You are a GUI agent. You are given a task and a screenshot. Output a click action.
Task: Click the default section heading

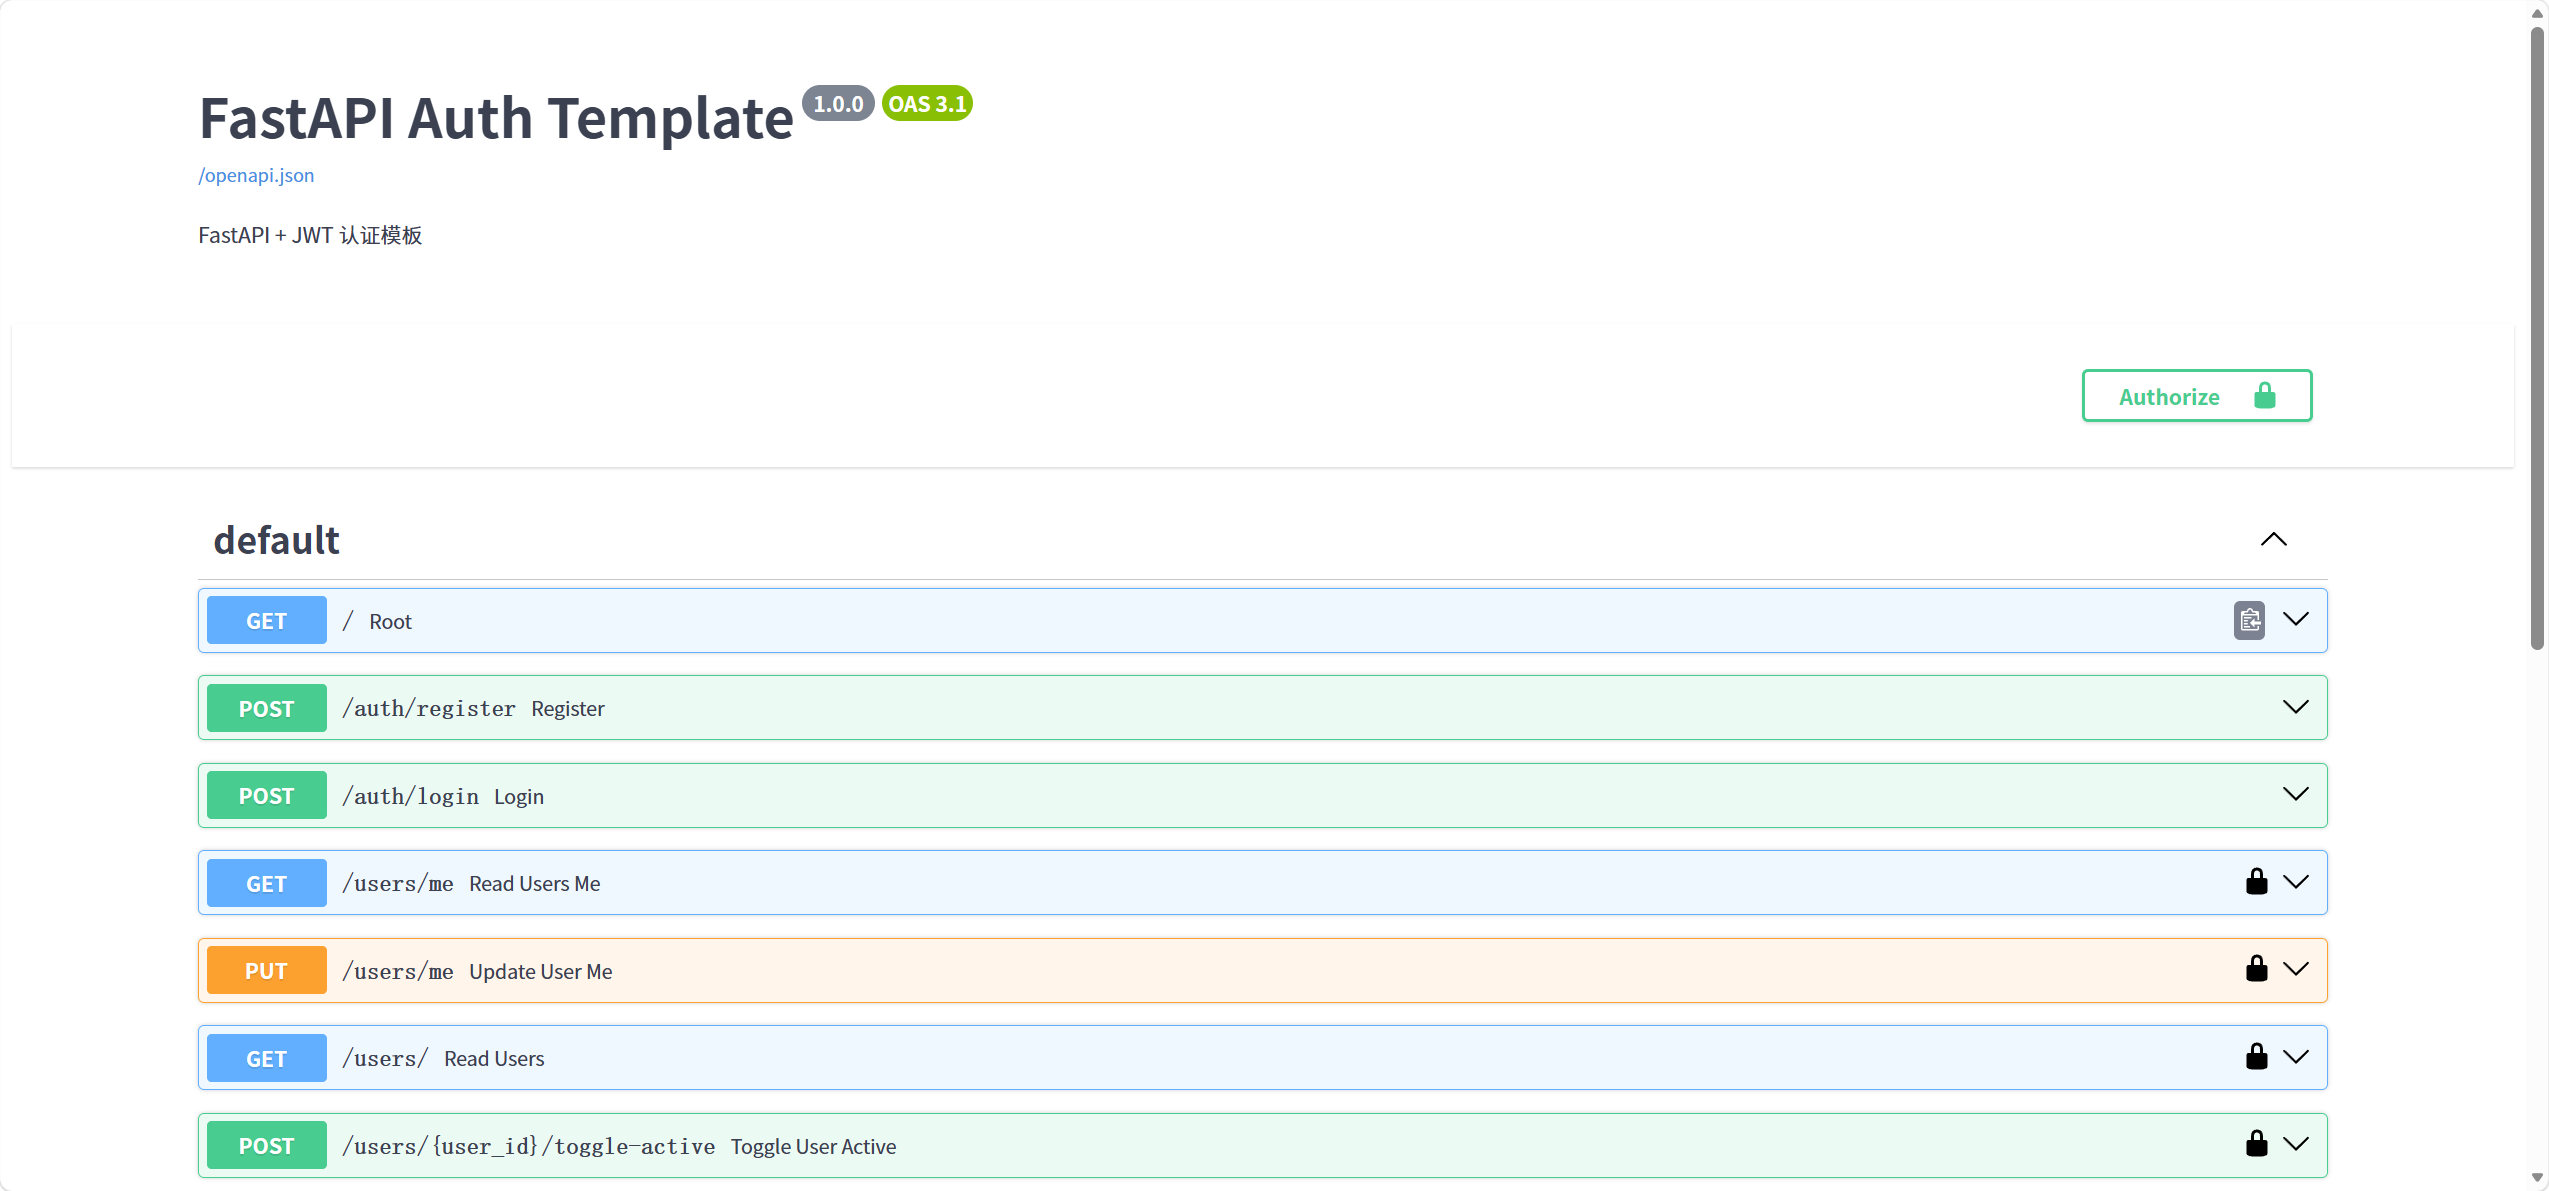[277, 540]
